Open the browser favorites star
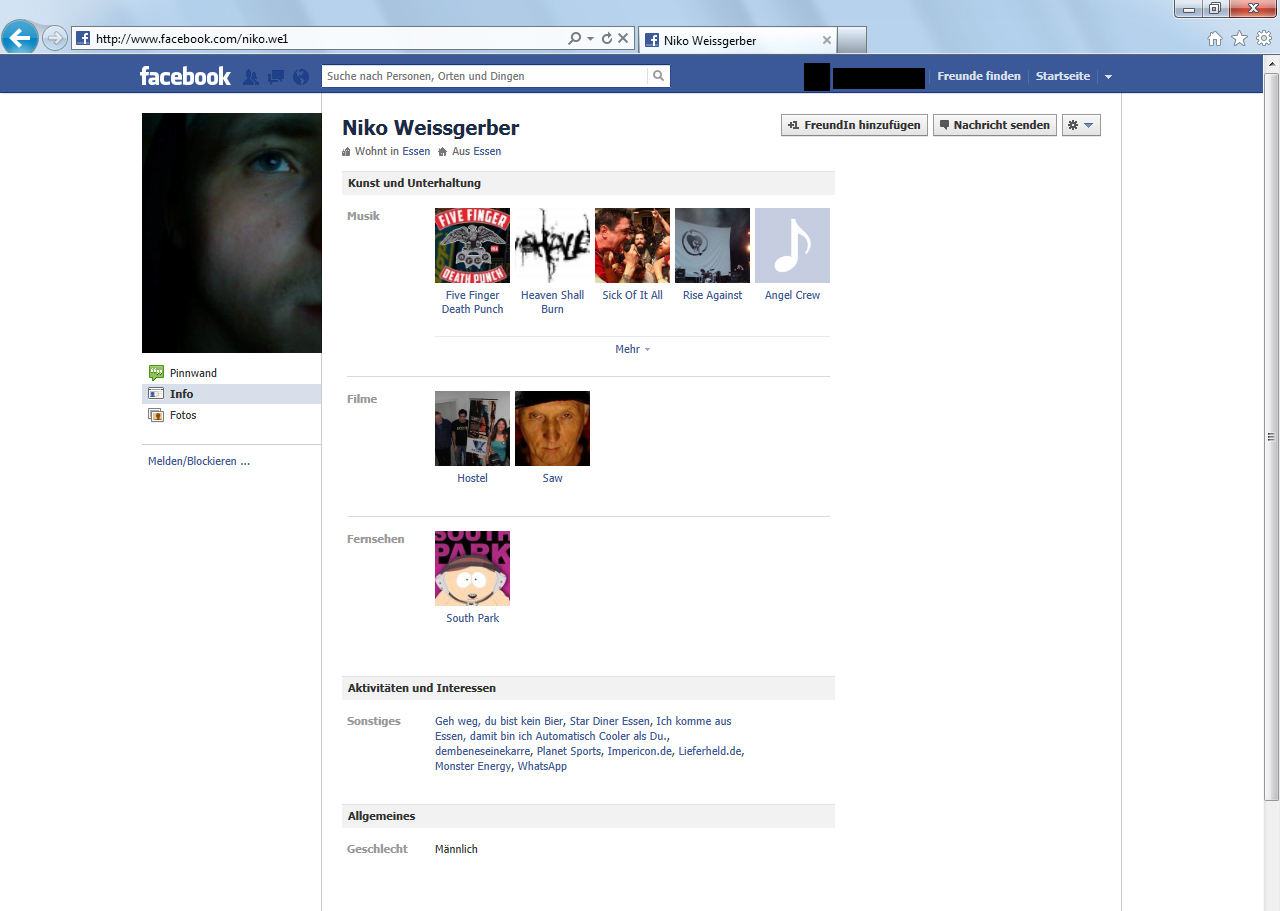Viewport: 1280px width, 911px height. tap(1239, 39)
